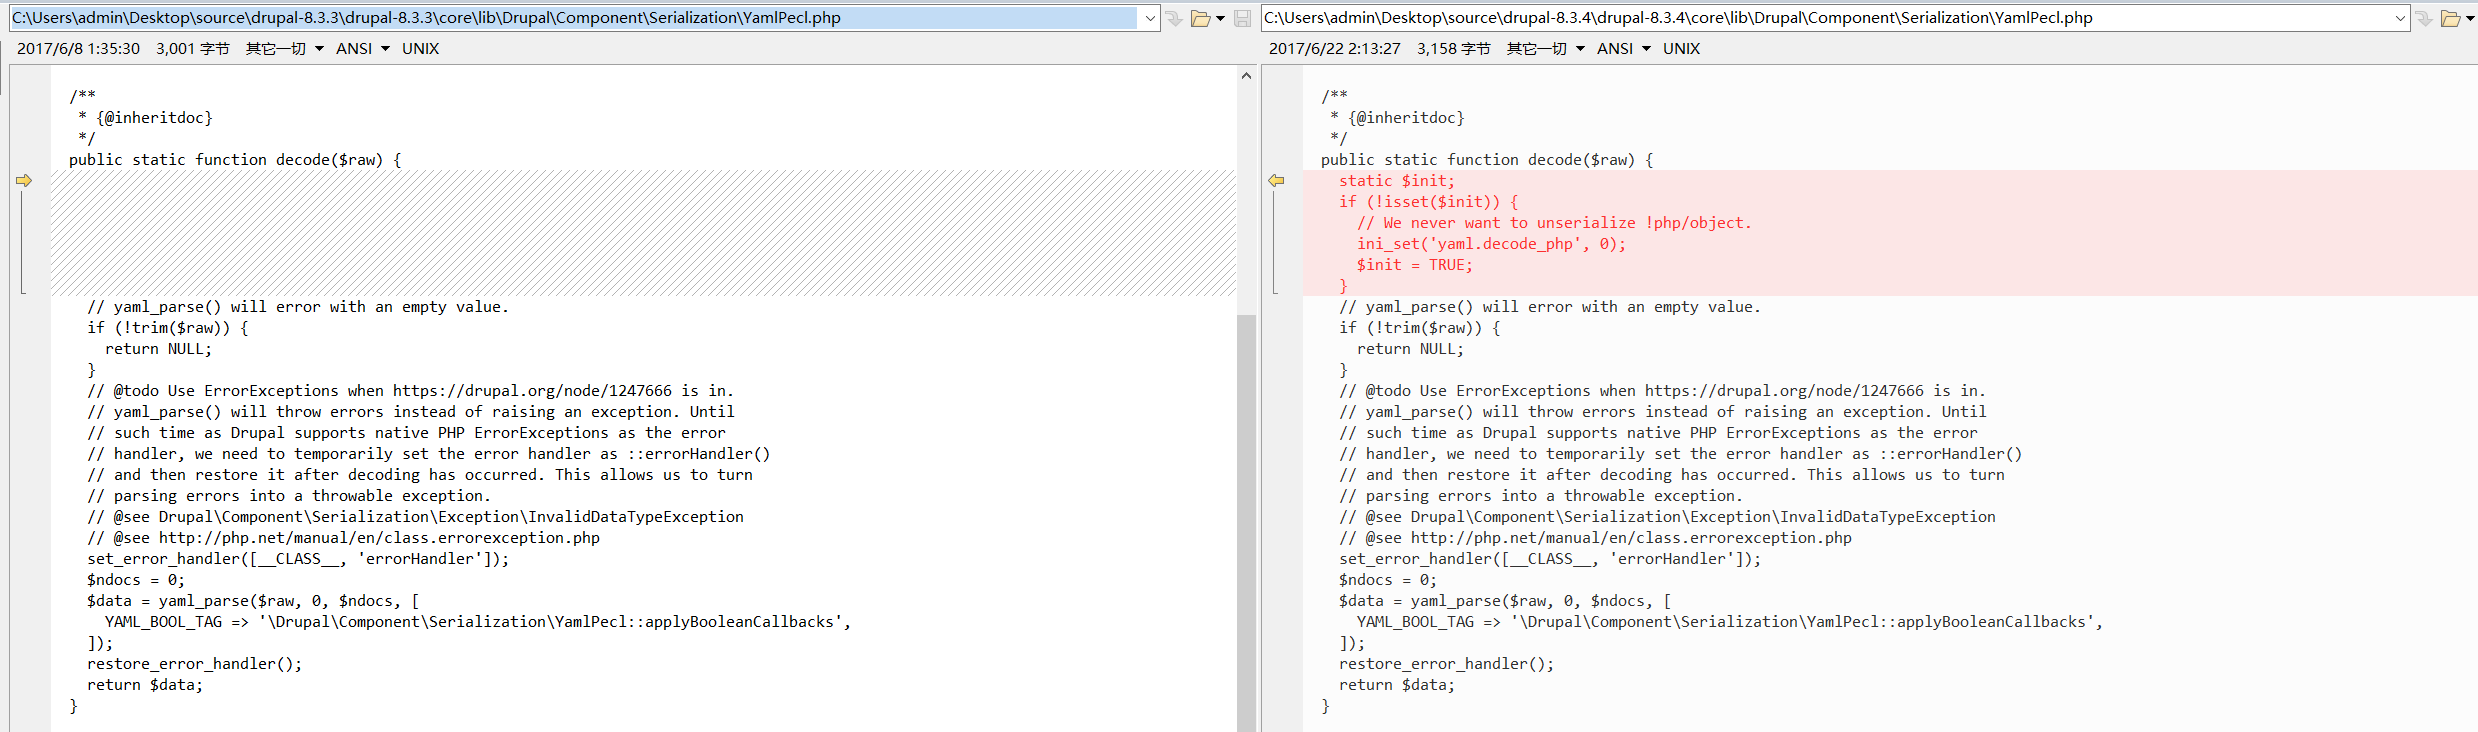Click the right pane {@inheritdoc} comment line
The height and width of the screenshot is (732, 2478).
(x=1398, y=118)
